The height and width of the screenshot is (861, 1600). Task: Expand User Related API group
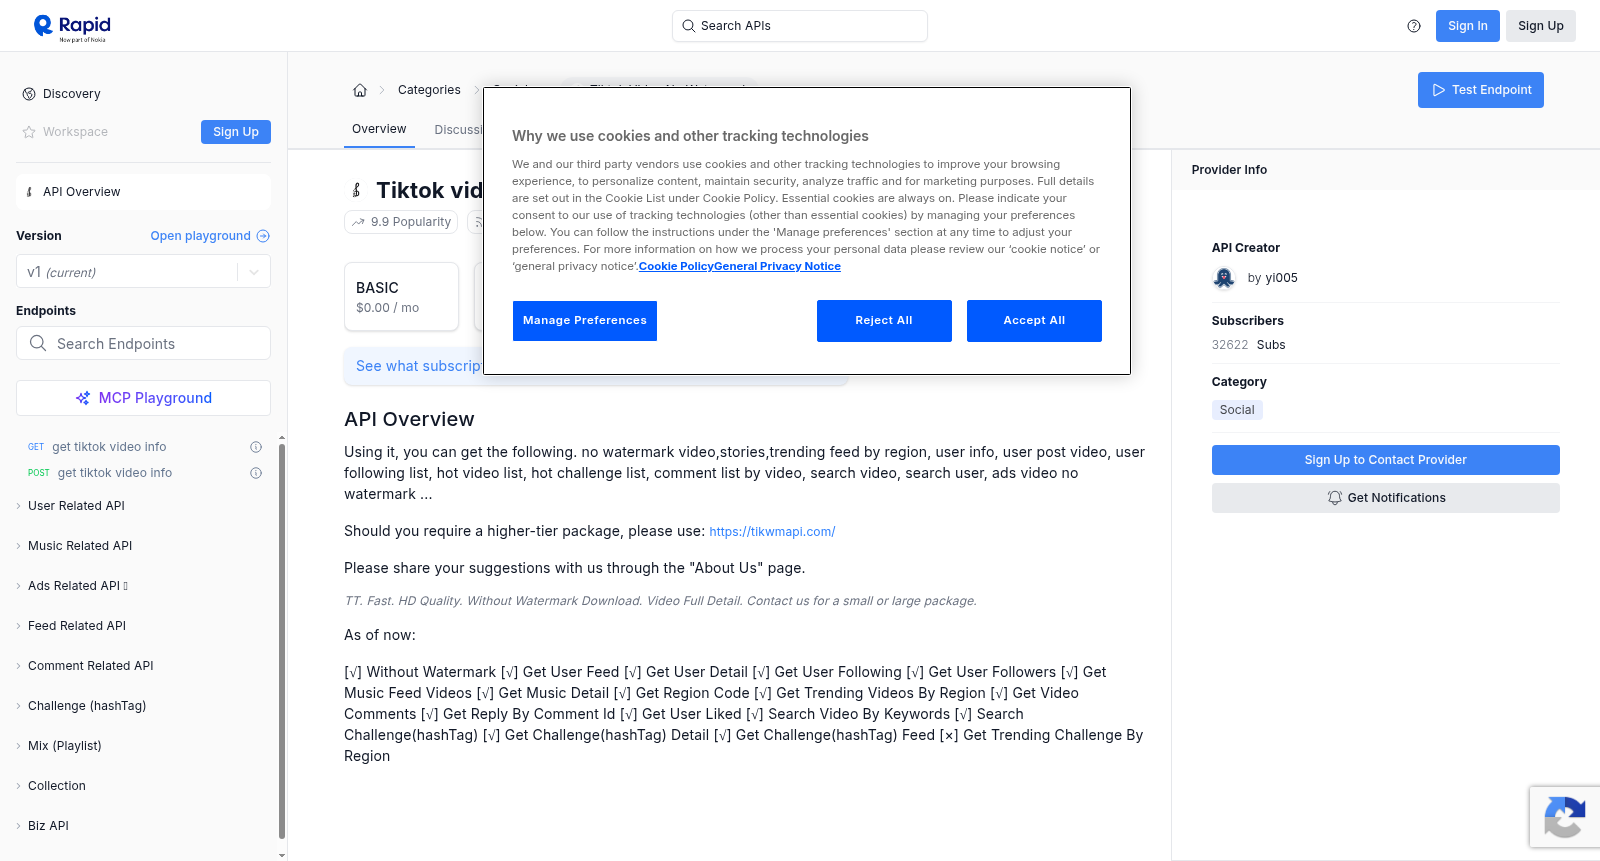coord(76,506)
